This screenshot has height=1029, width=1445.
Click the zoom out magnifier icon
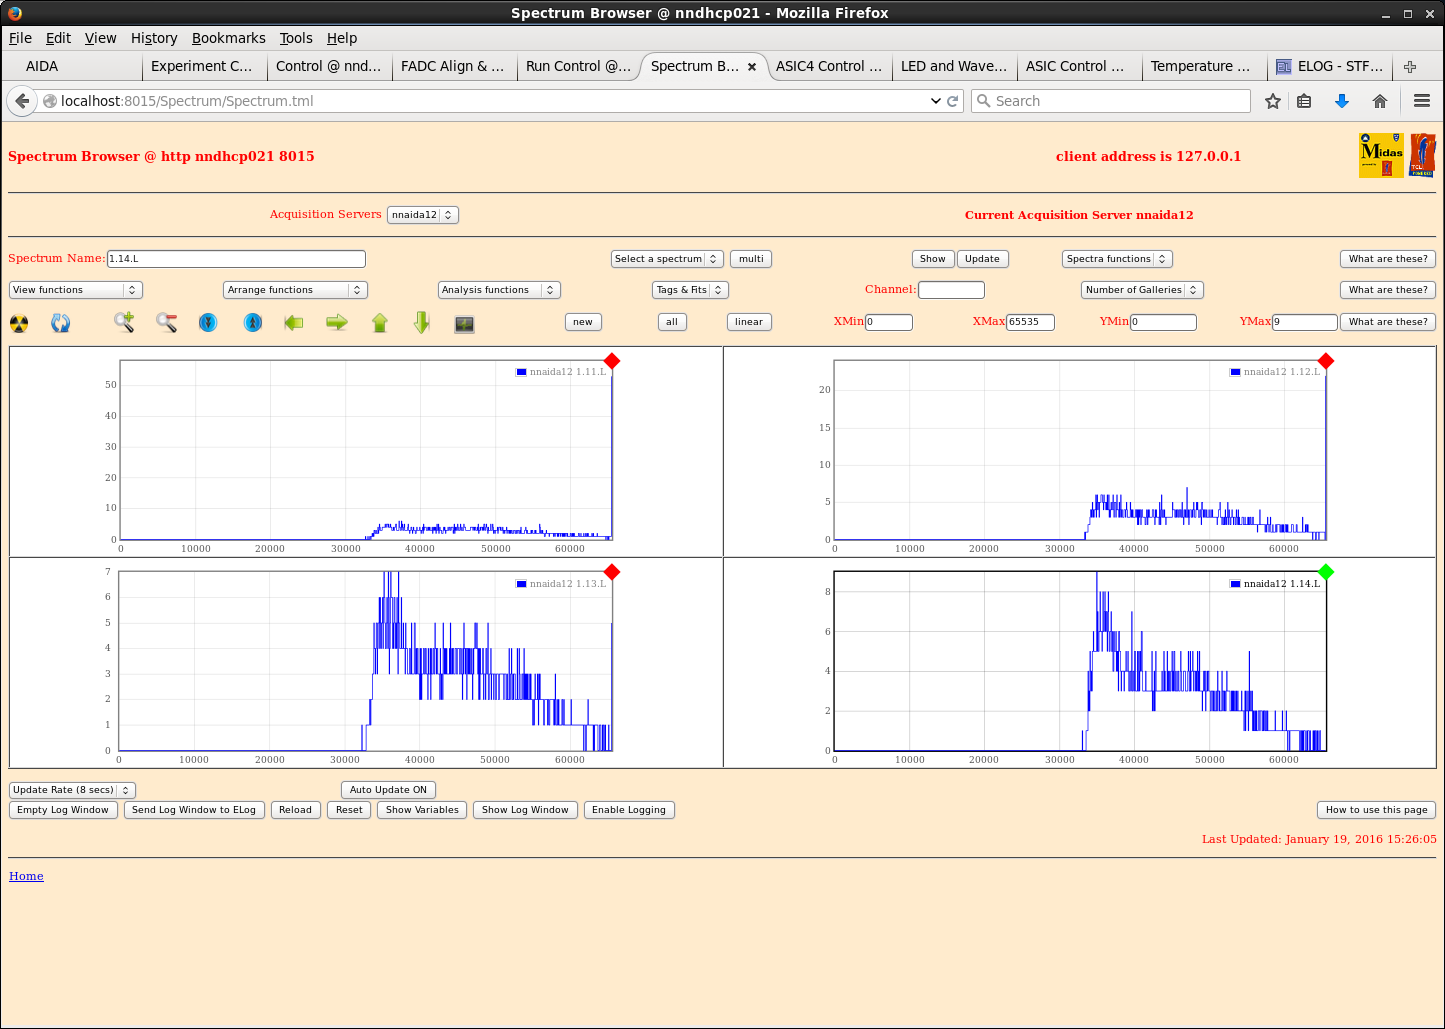point(167,322)
